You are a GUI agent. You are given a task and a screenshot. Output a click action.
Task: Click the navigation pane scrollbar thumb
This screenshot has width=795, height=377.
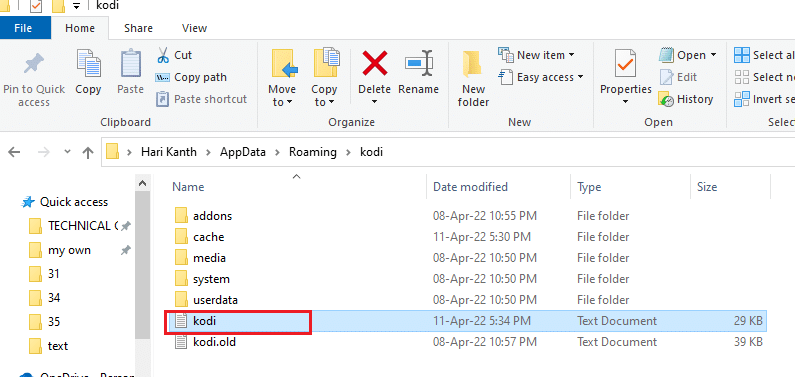pos(143,265)
